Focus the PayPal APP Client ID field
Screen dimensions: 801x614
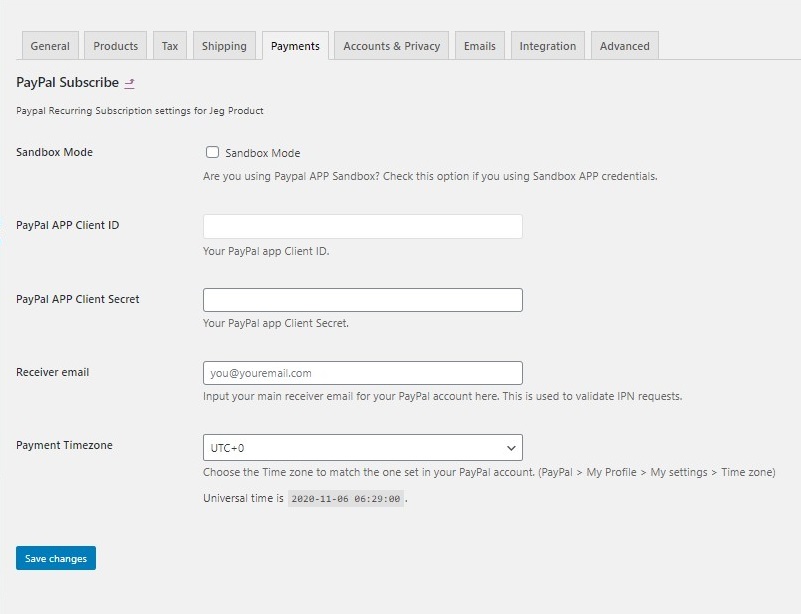[362, 226]
